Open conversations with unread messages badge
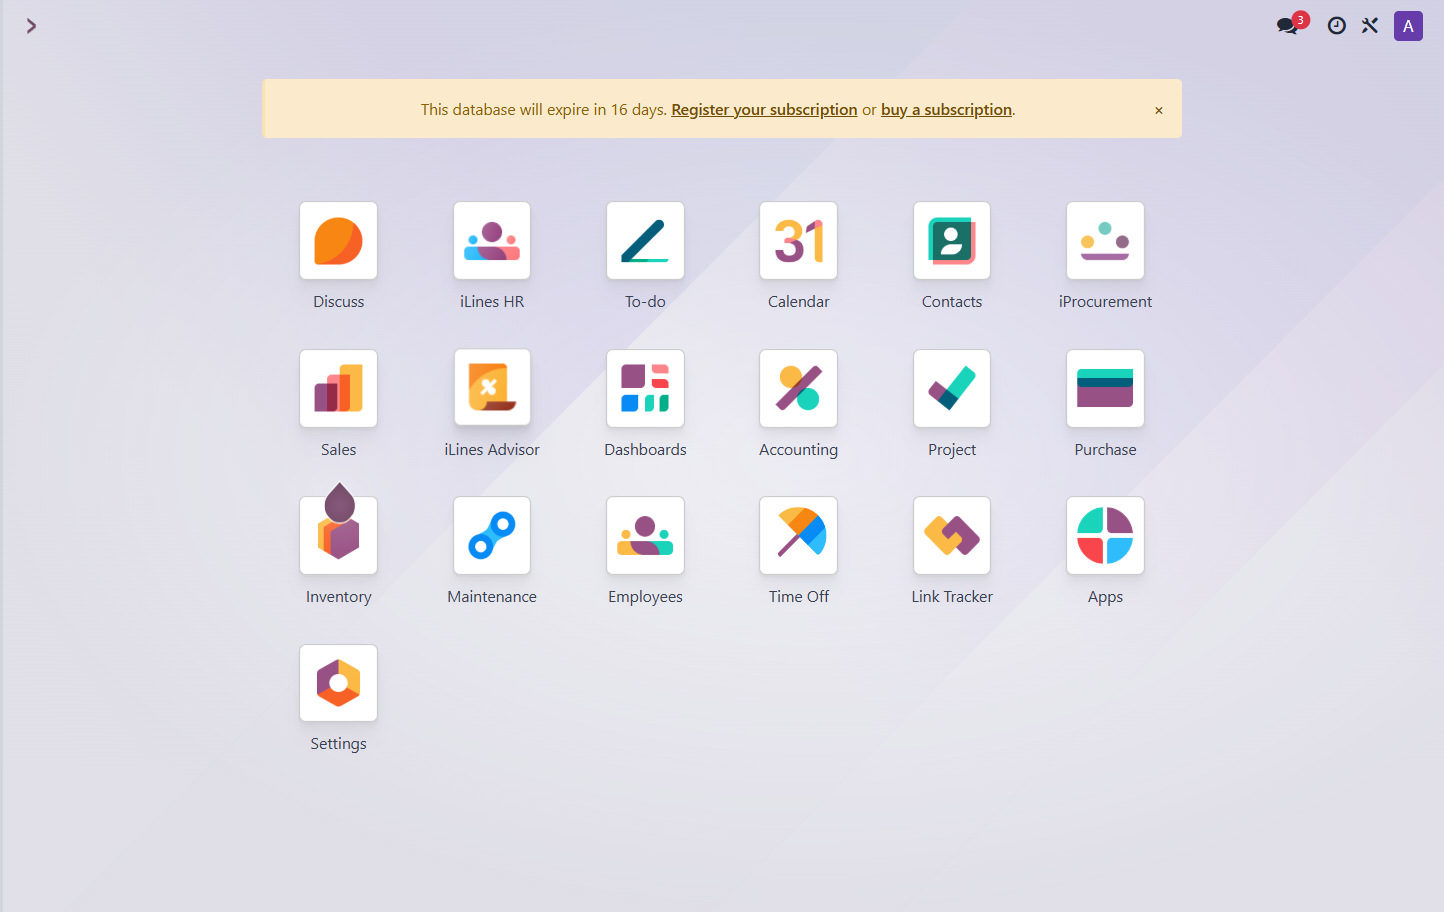Viewport: 1444px width, 912px height. pos(1291,25)
